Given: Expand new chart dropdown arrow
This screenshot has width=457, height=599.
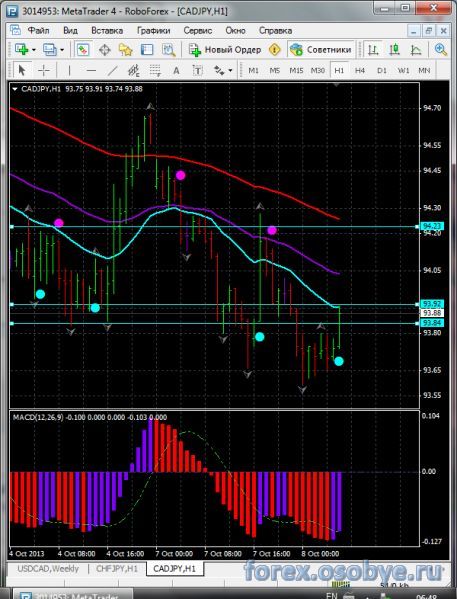Looking at the screenshot, I should (x=34, y=50).
